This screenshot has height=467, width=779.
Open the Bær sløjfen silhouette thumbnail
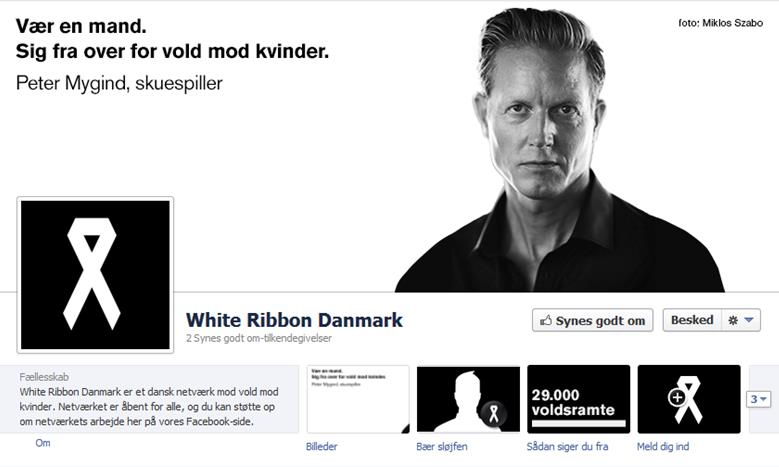tap(468, 399)
